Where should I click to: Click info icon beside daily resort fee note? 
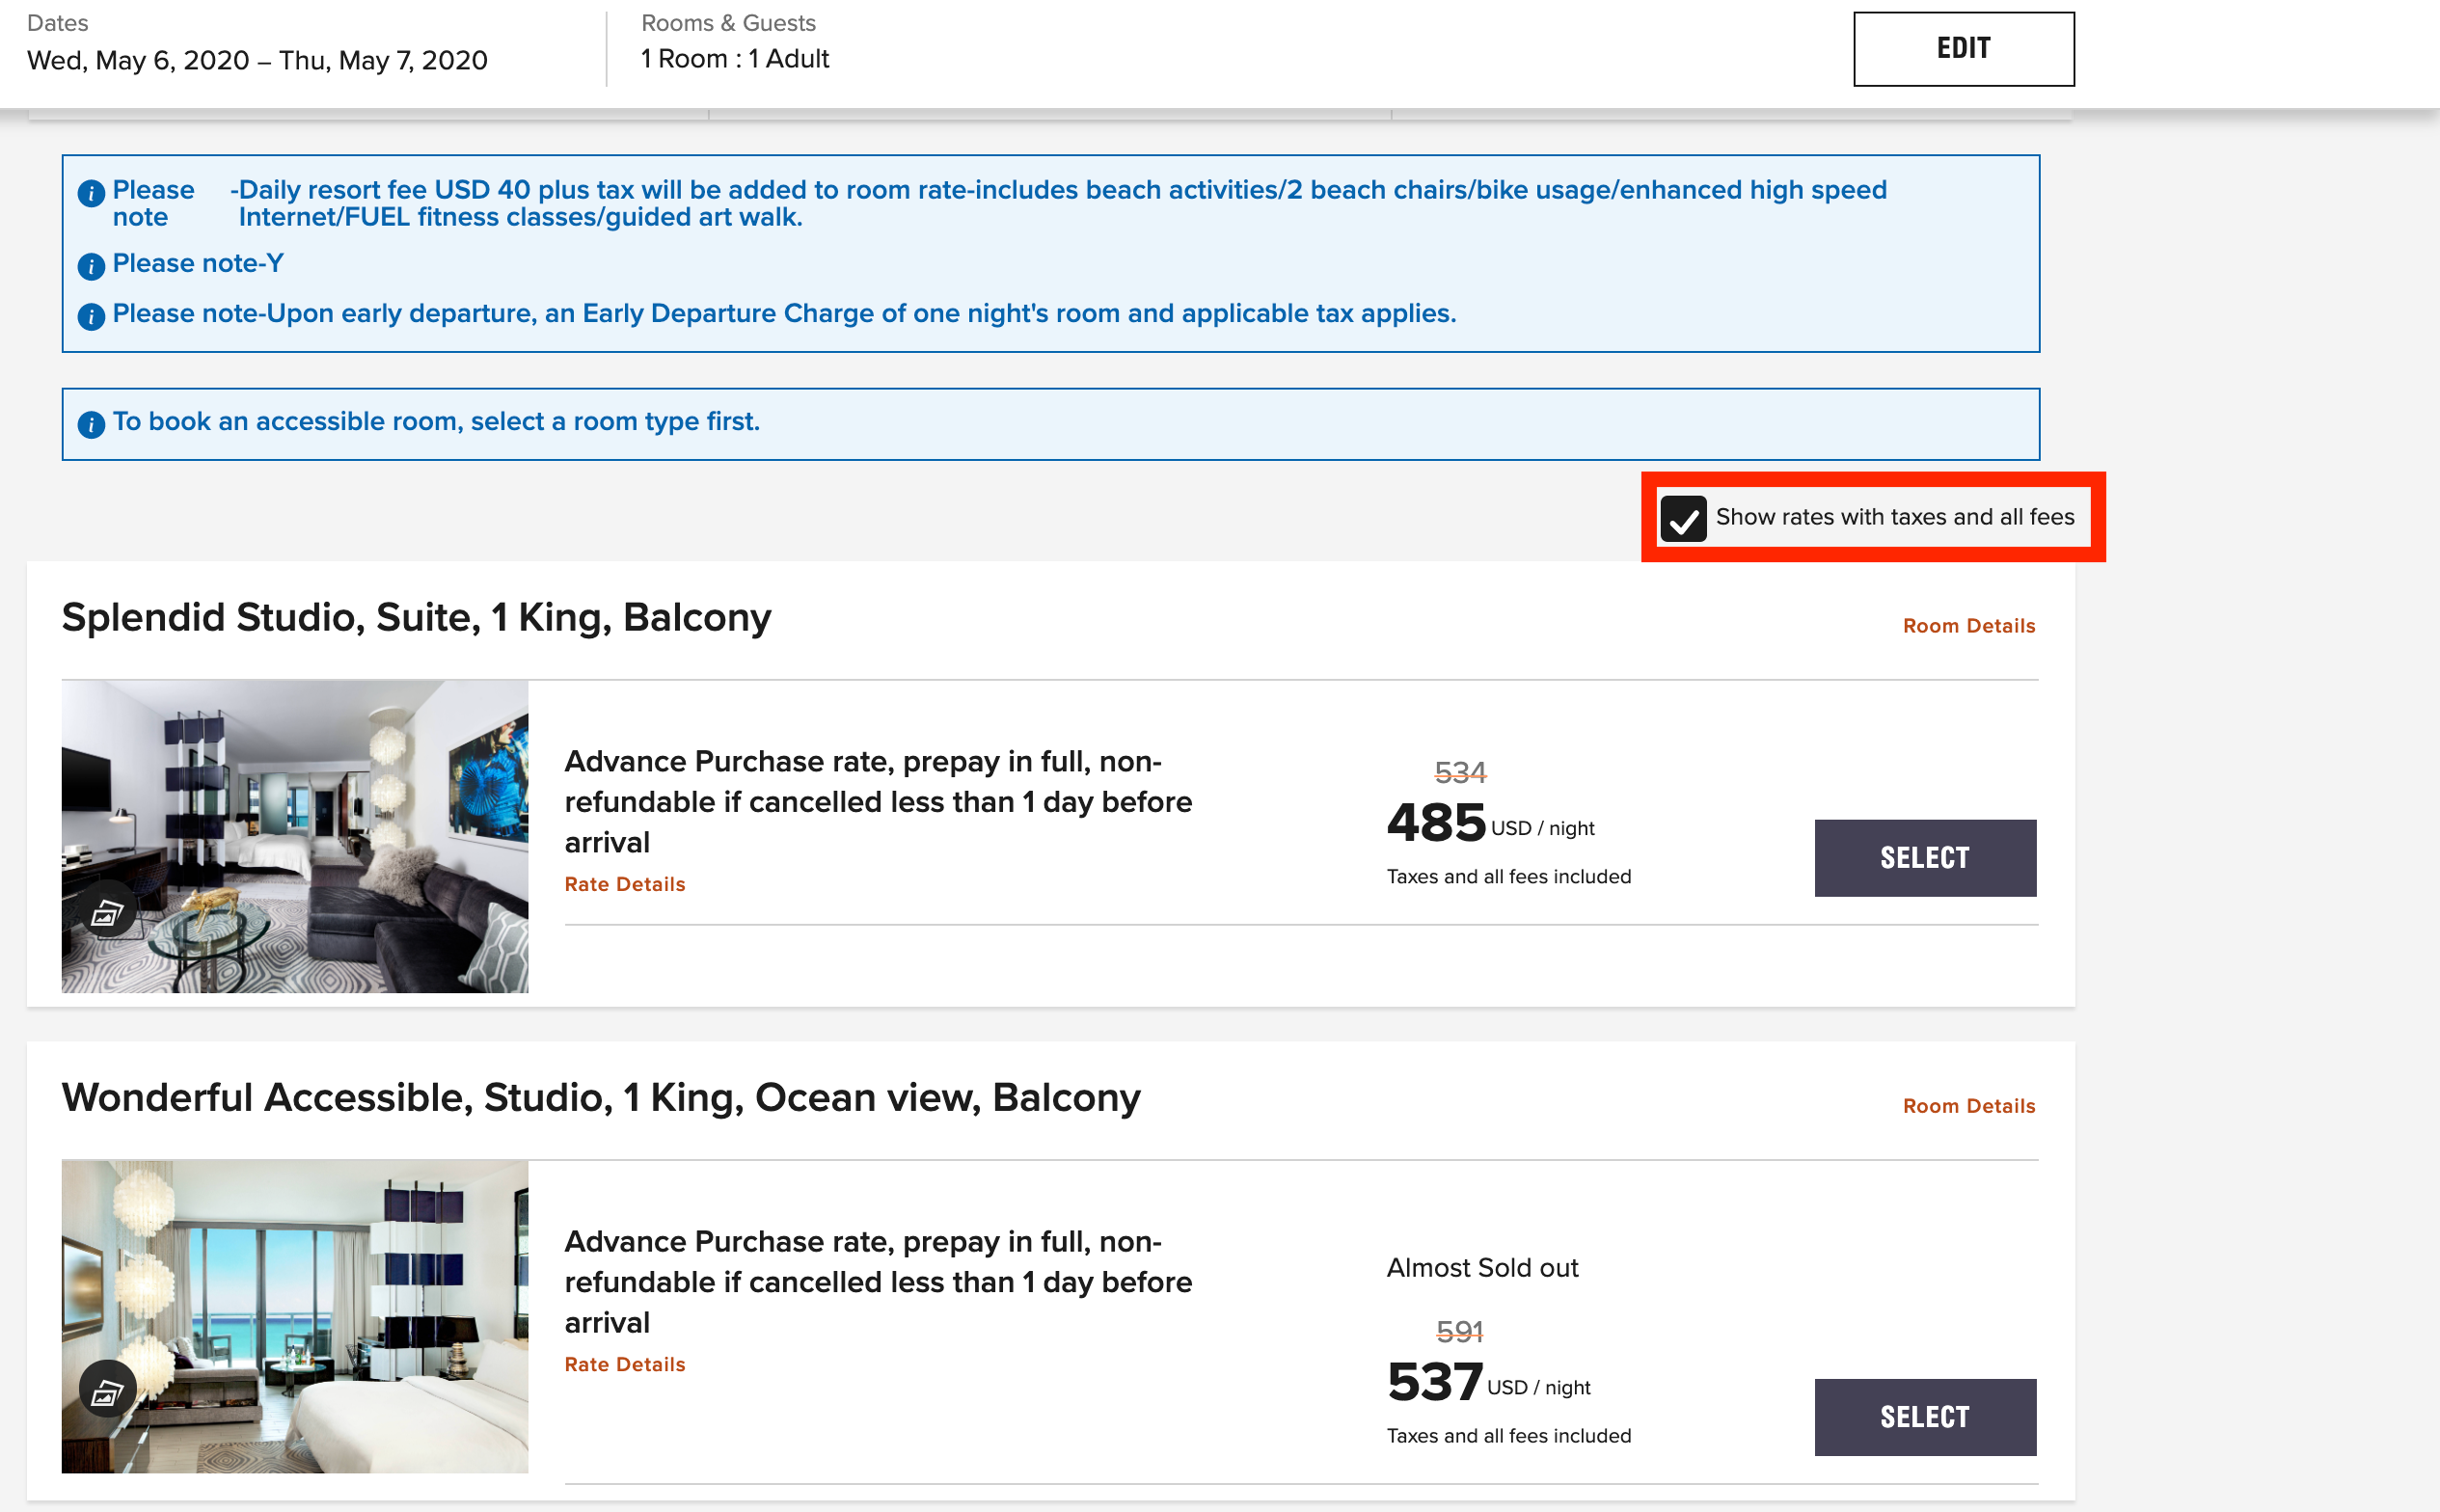91,193
